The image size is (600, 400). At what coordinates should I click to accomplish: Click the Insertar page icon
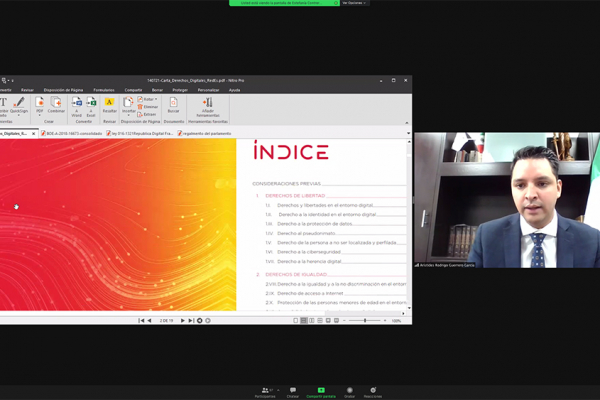click(128, 102)
